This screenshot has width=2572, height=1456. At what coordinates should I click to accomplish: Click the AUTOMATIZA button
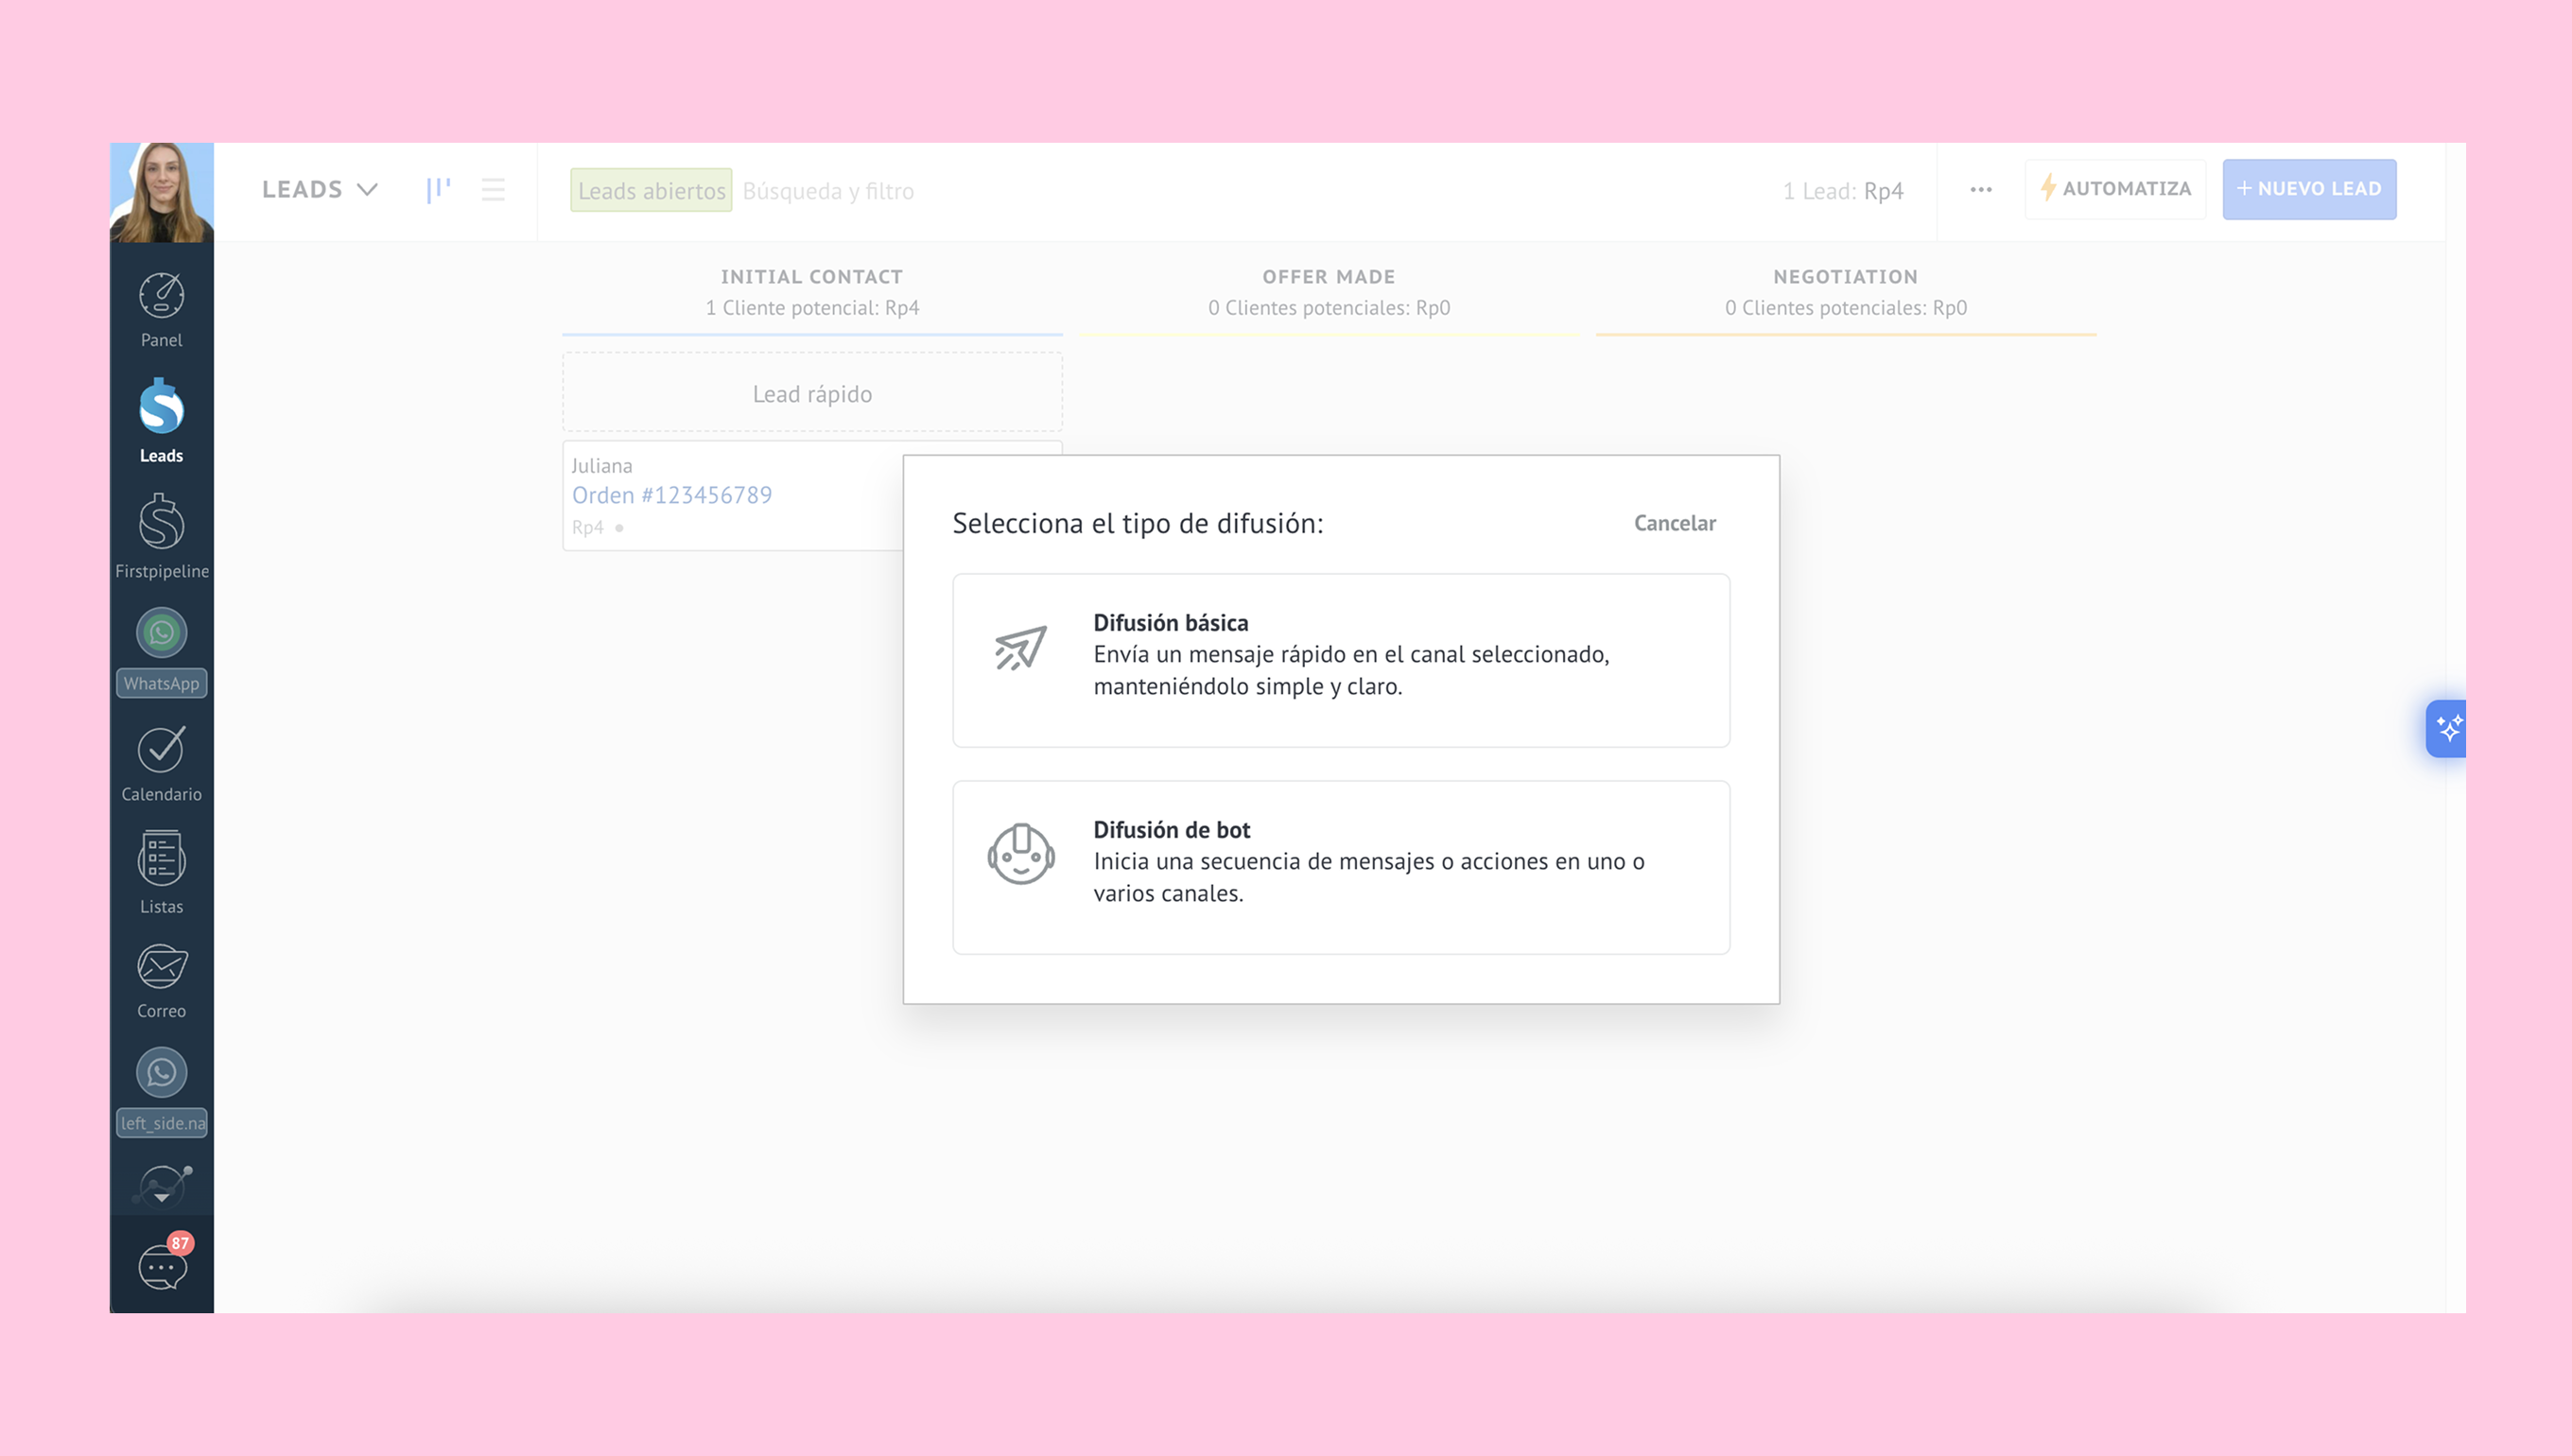[2115, 189]
